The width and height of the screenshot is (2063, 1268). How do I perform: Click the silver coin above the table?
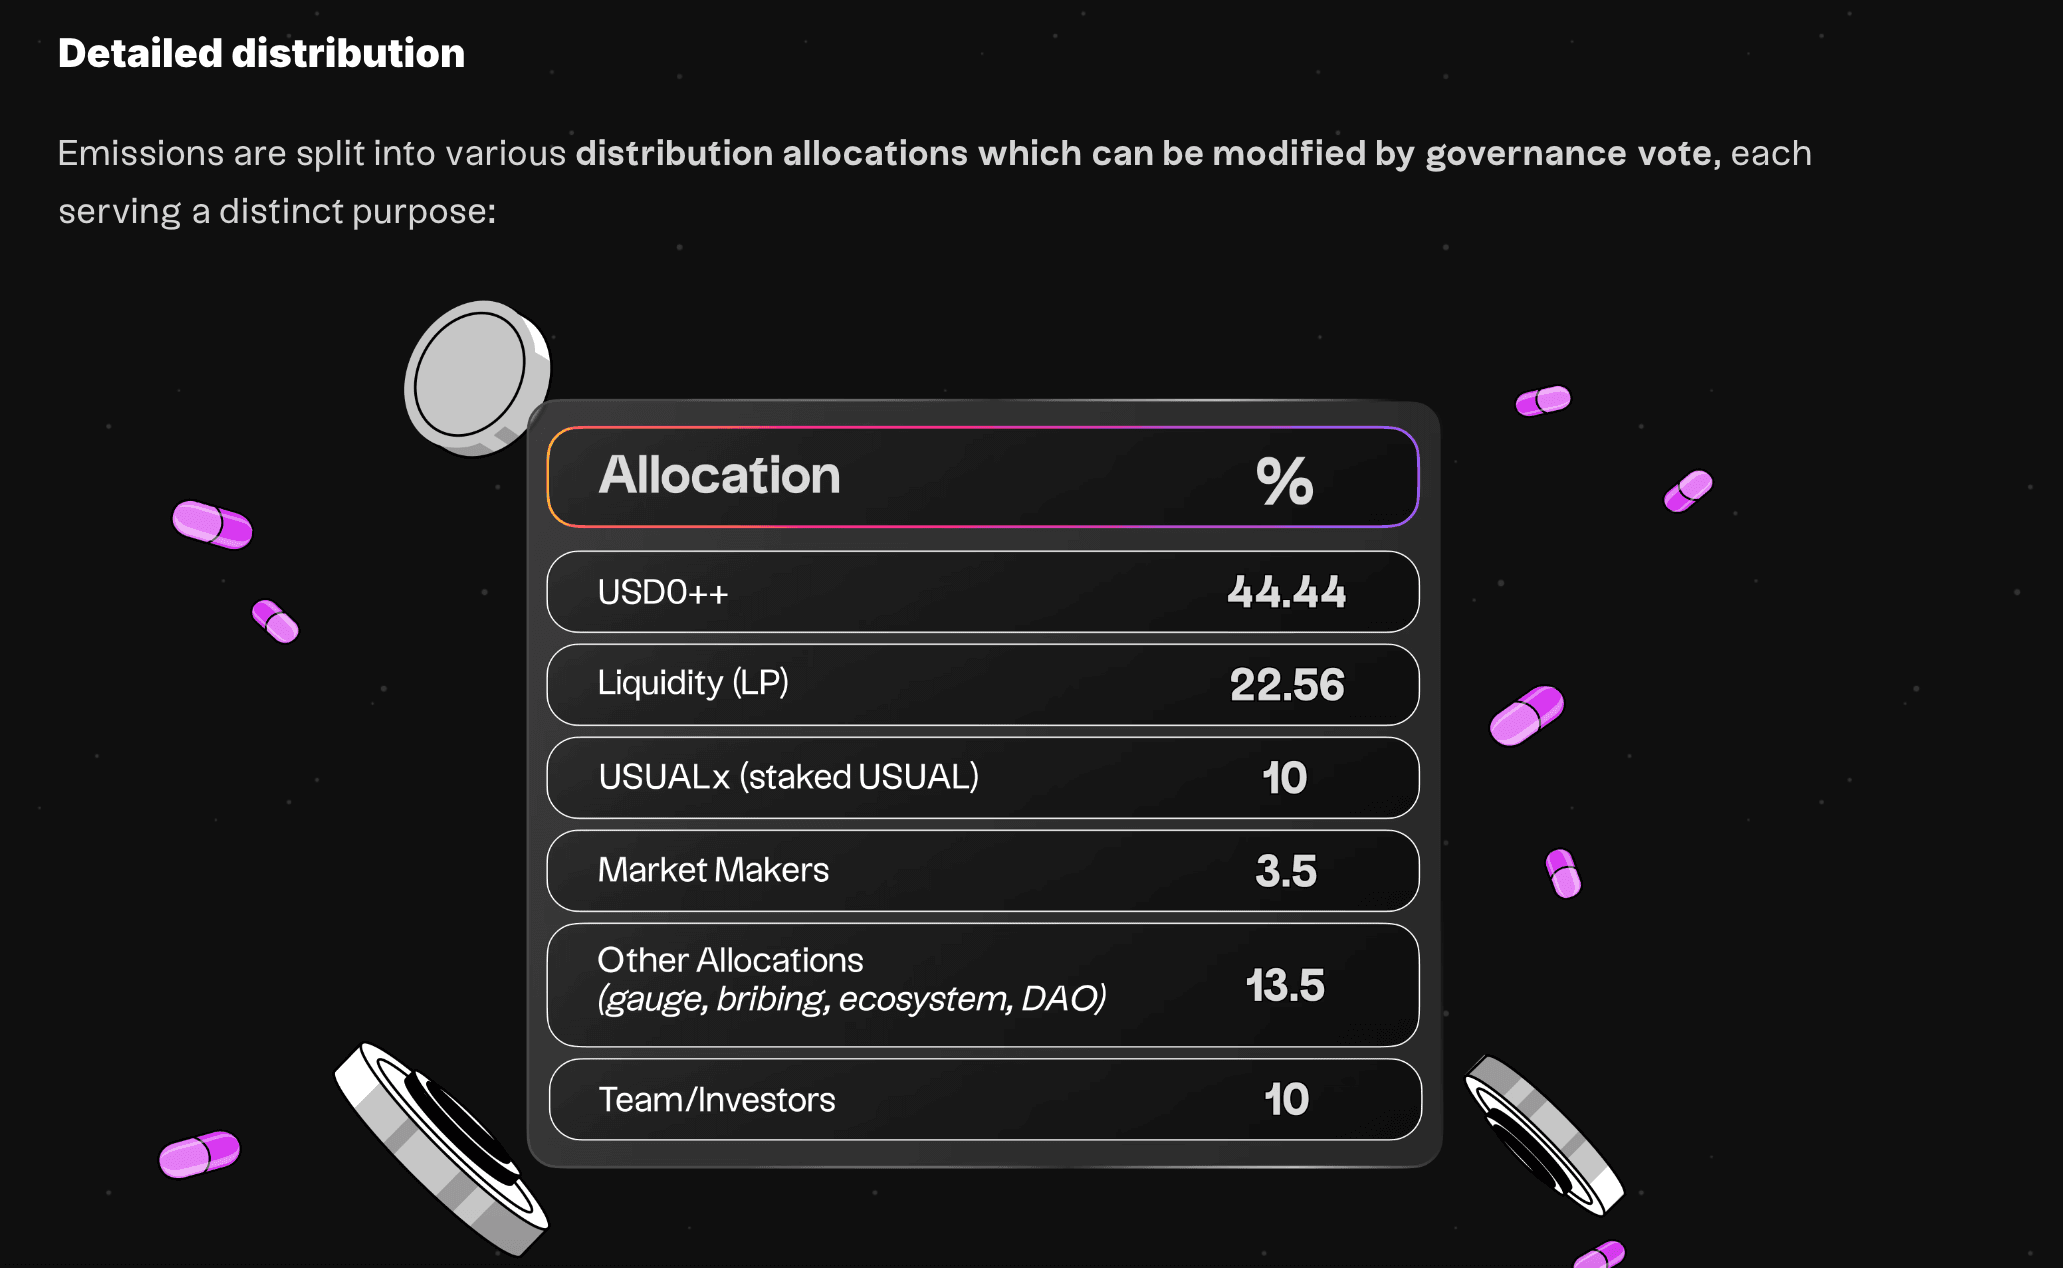click(x=477, y=378)
